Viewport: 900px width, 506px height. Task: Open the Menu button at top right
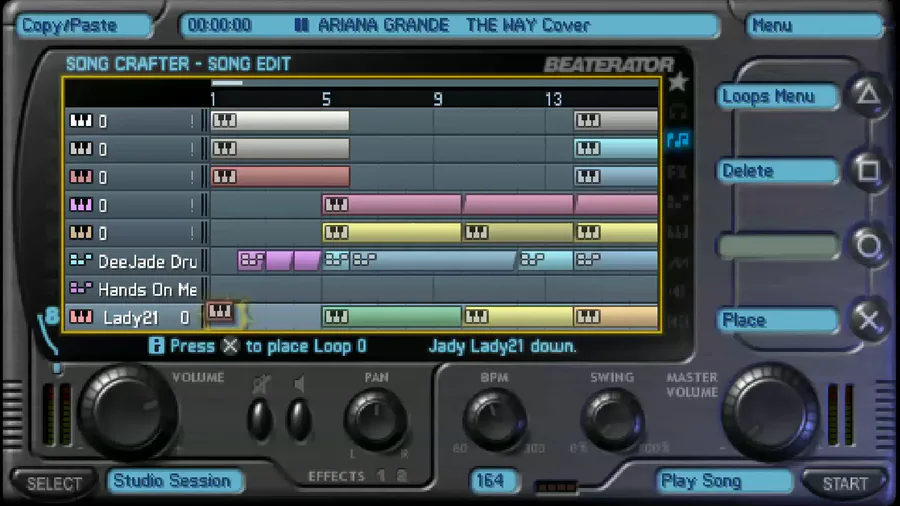click(814, 26)
